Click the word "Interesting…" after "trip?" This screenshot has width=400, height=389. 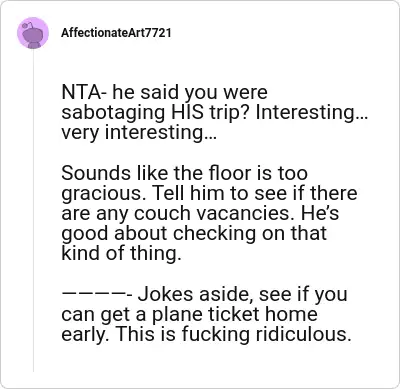coord(311,113)
